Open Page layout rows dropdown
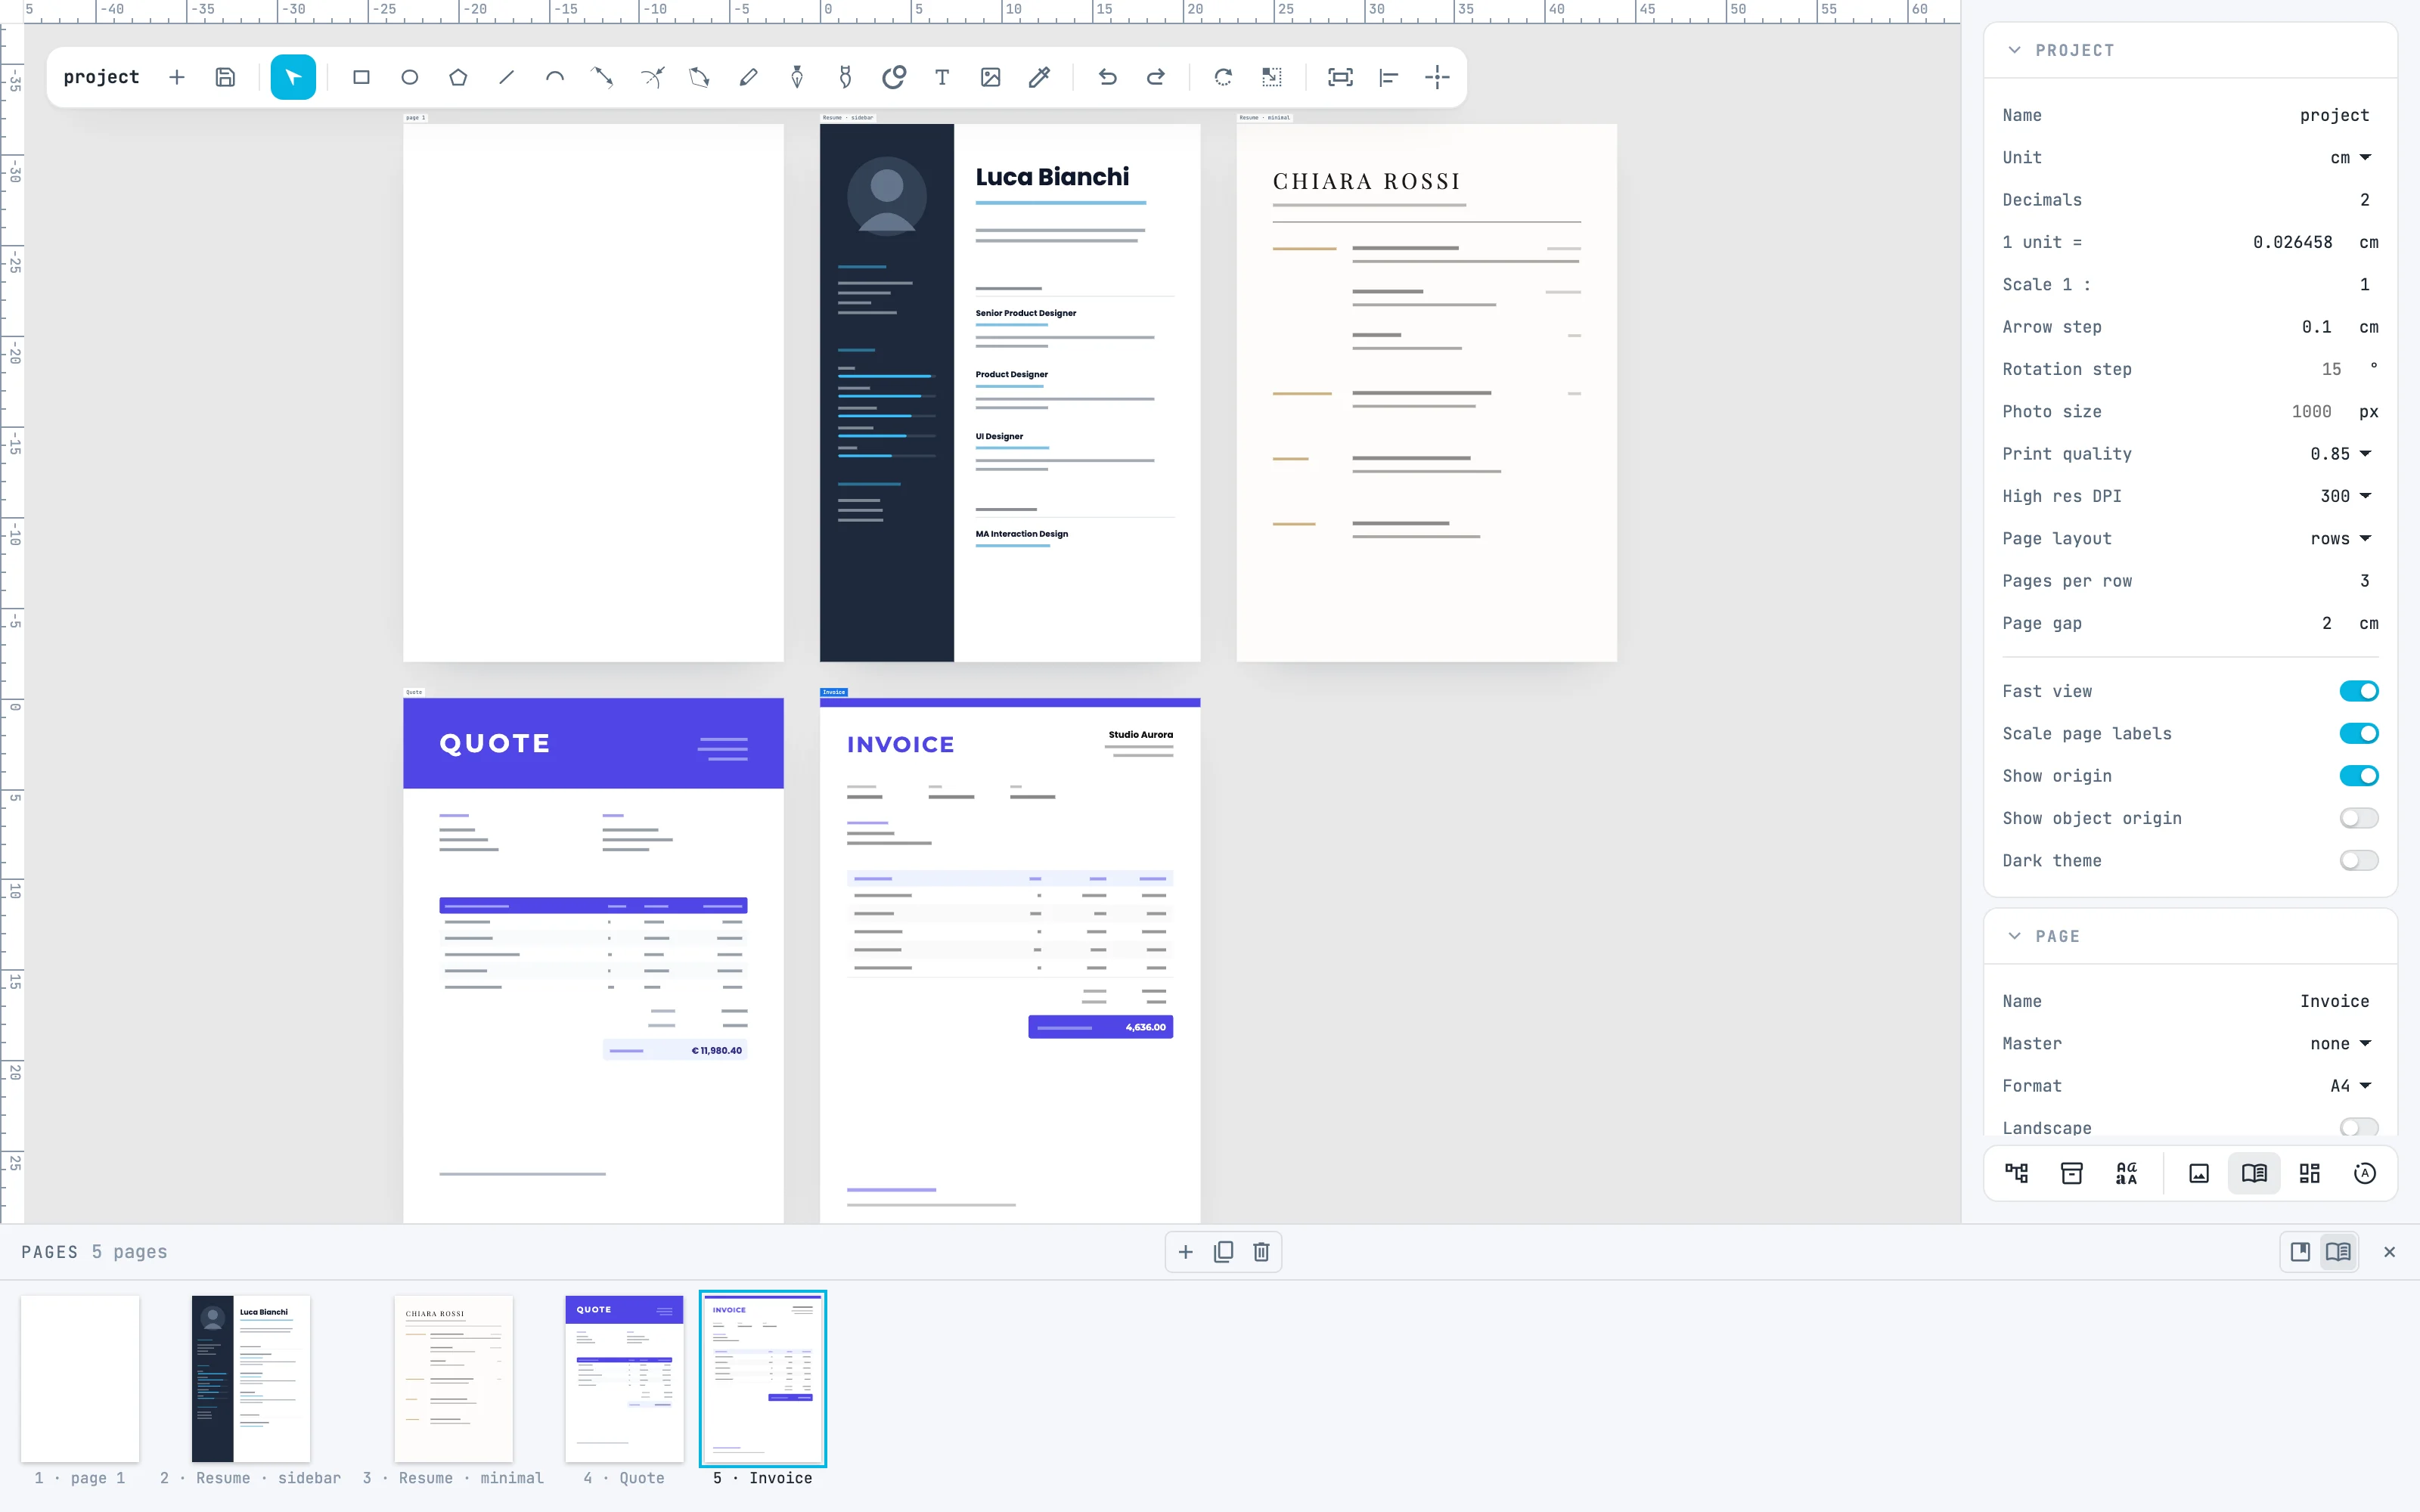This screenshot has width=2420, height=1512. [x=2341, y=538]
